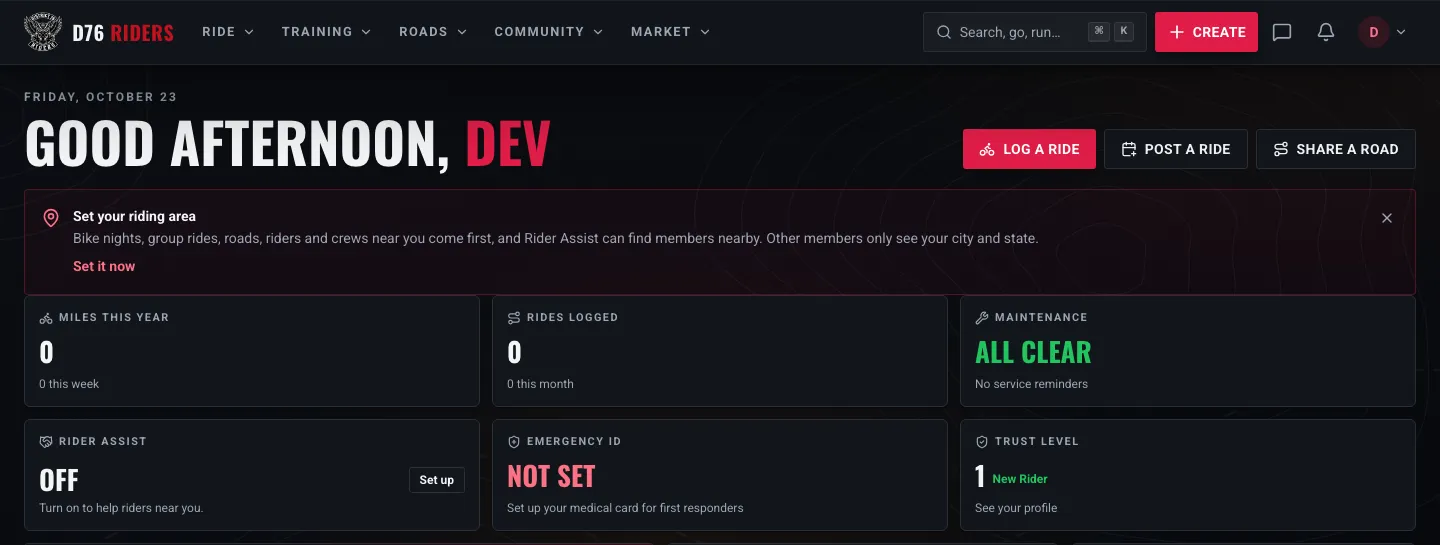Click the route icon in Share a Road
Image resolution: width=1440 pixels, height=545 pixels.
pyautogui.click(x=1281, y=149)
